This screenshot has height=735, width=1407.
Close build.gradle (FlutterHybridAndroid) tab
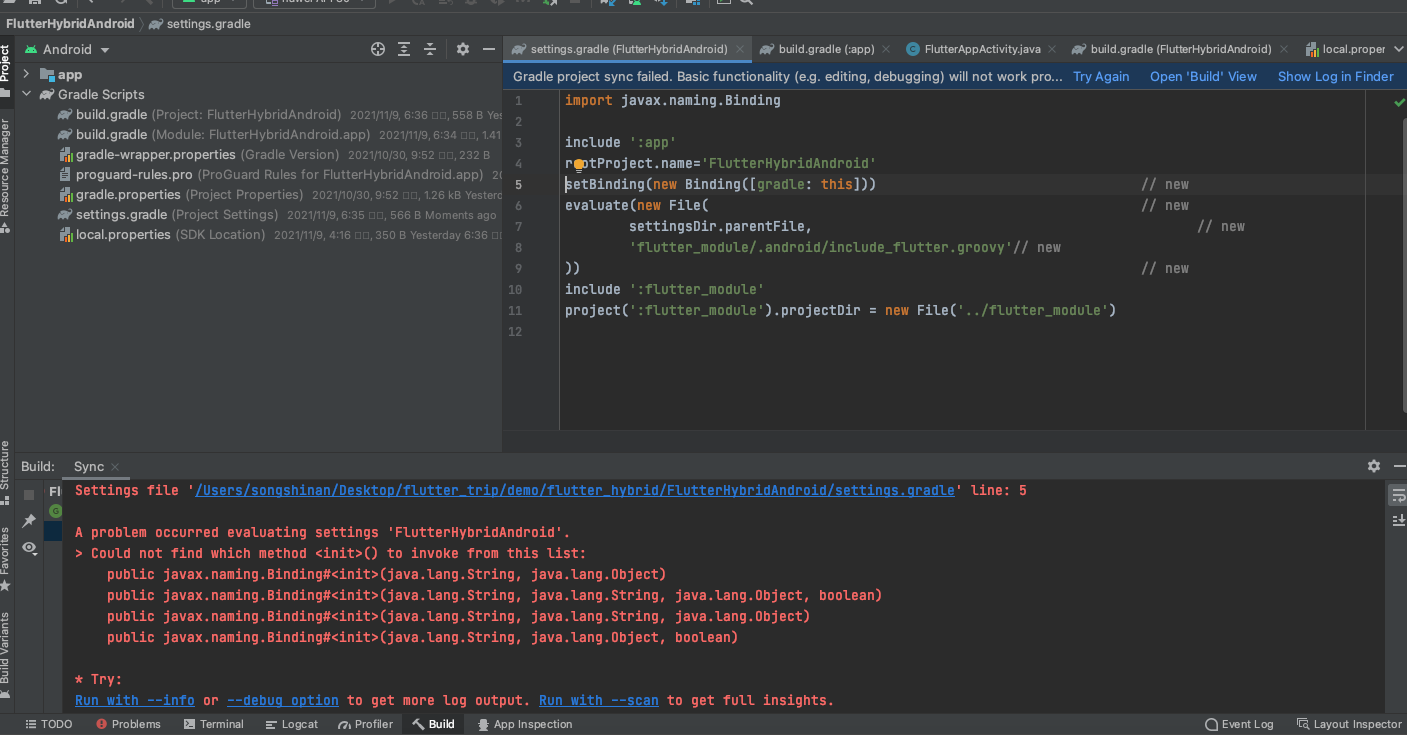pos(1283,49)
